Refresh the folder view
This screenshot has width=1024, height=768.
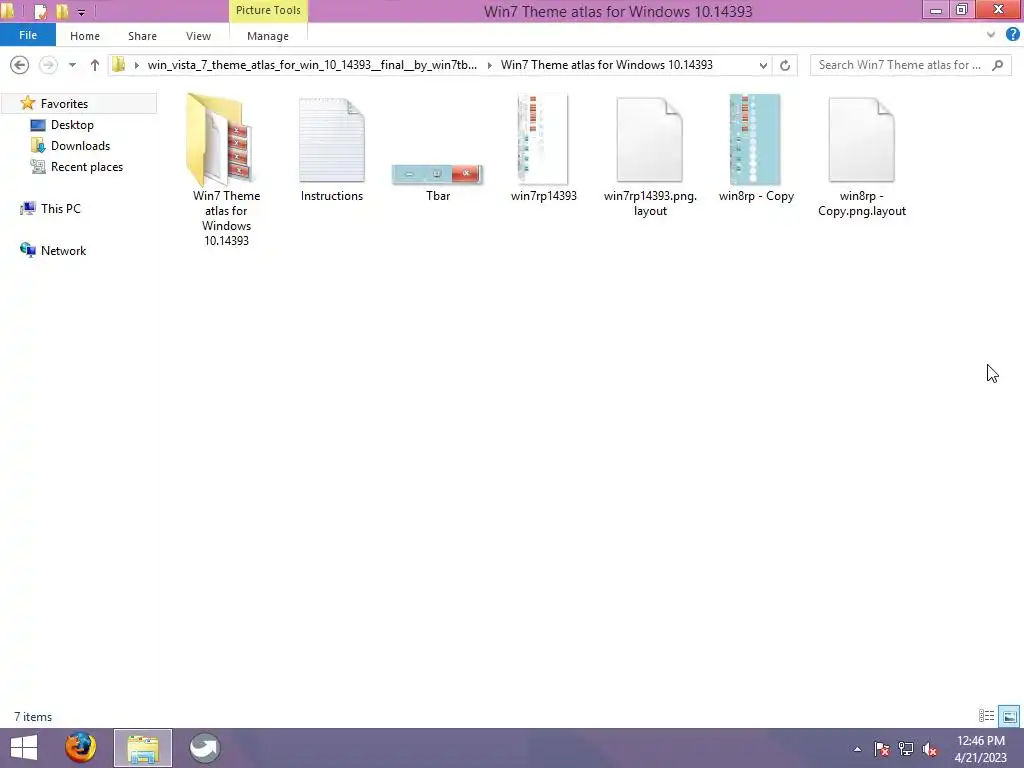(785, 65)
